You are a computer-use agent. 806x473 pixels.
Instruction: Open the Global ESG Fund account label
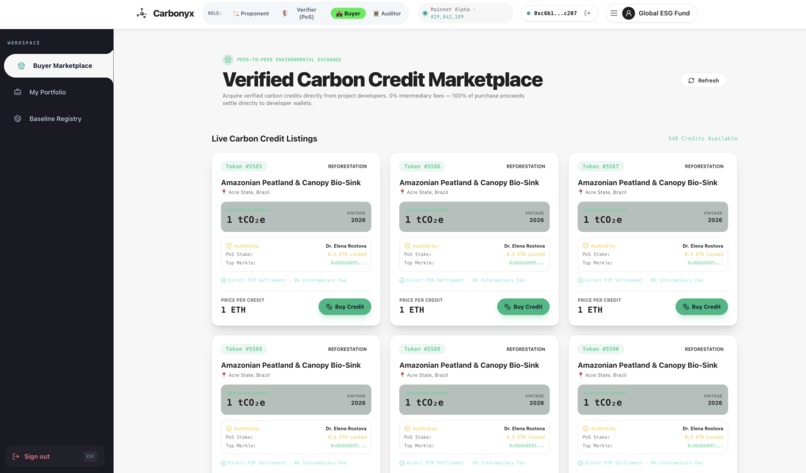[664, 13]
